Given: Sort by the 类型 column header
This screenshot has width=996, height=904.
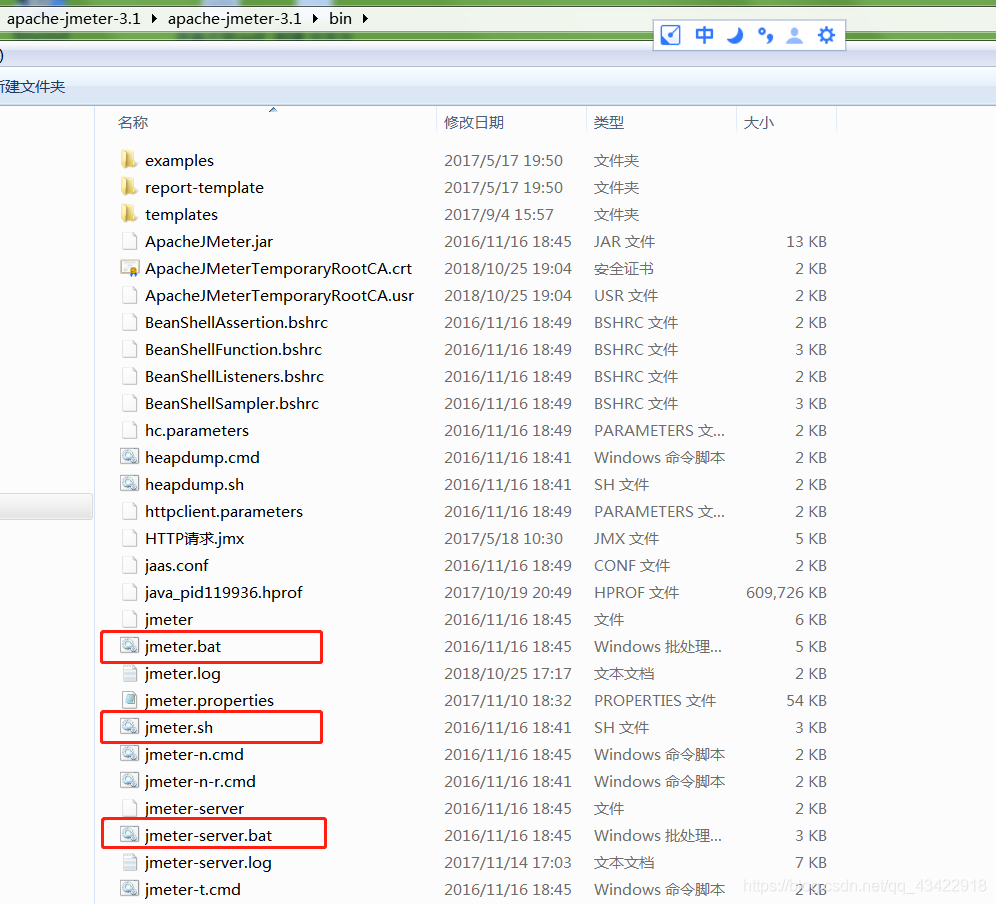Looking at the screenshot, I should tap(609, 122).
